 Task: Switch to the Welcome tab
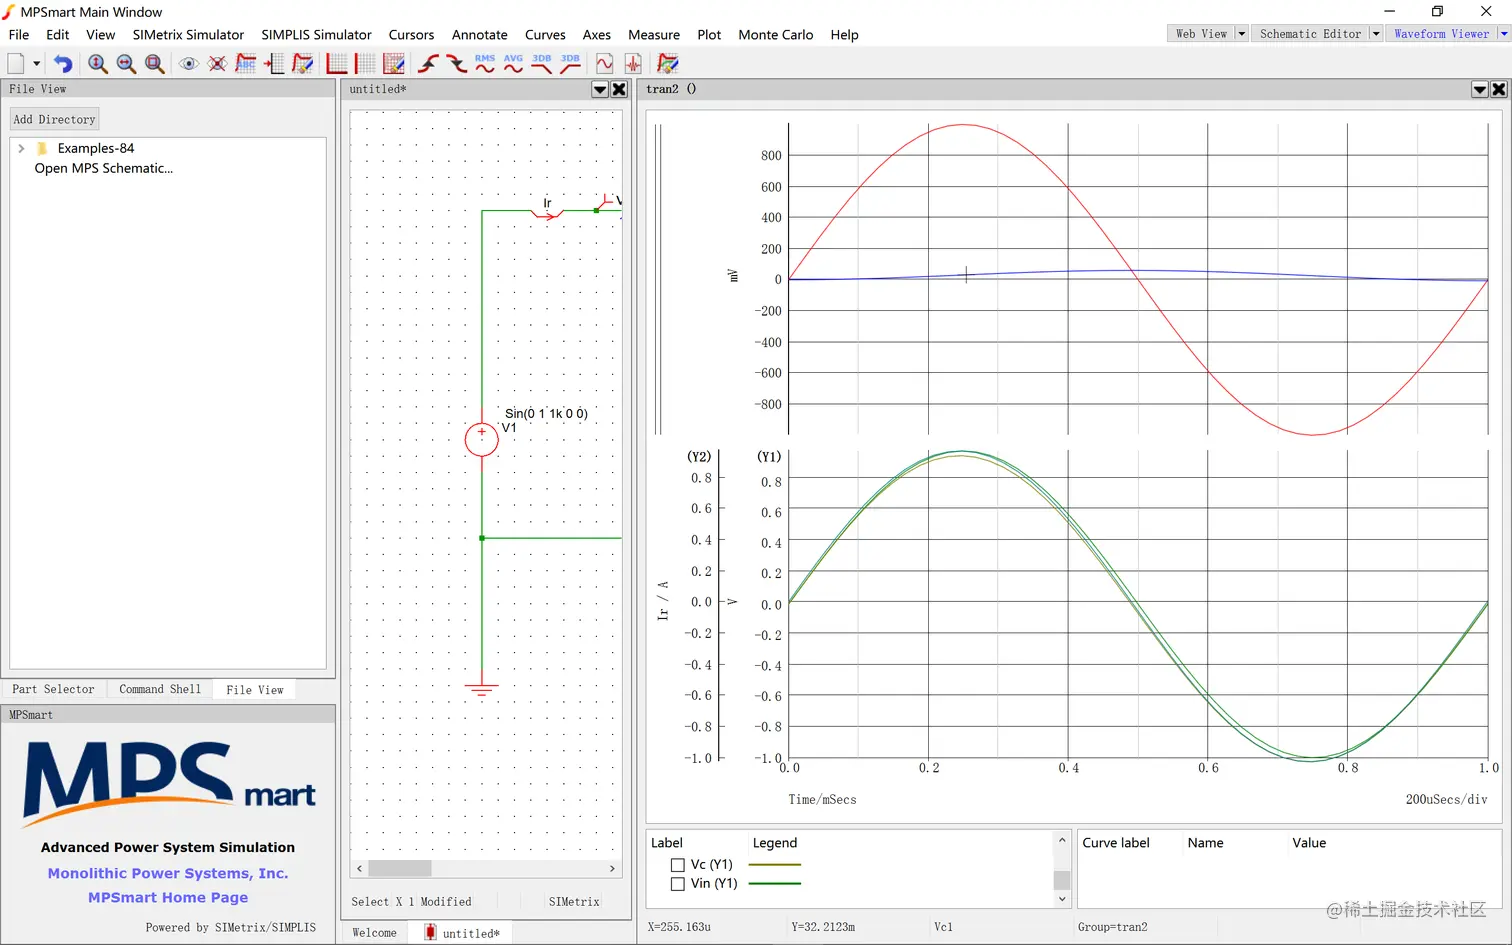[374, 933]
